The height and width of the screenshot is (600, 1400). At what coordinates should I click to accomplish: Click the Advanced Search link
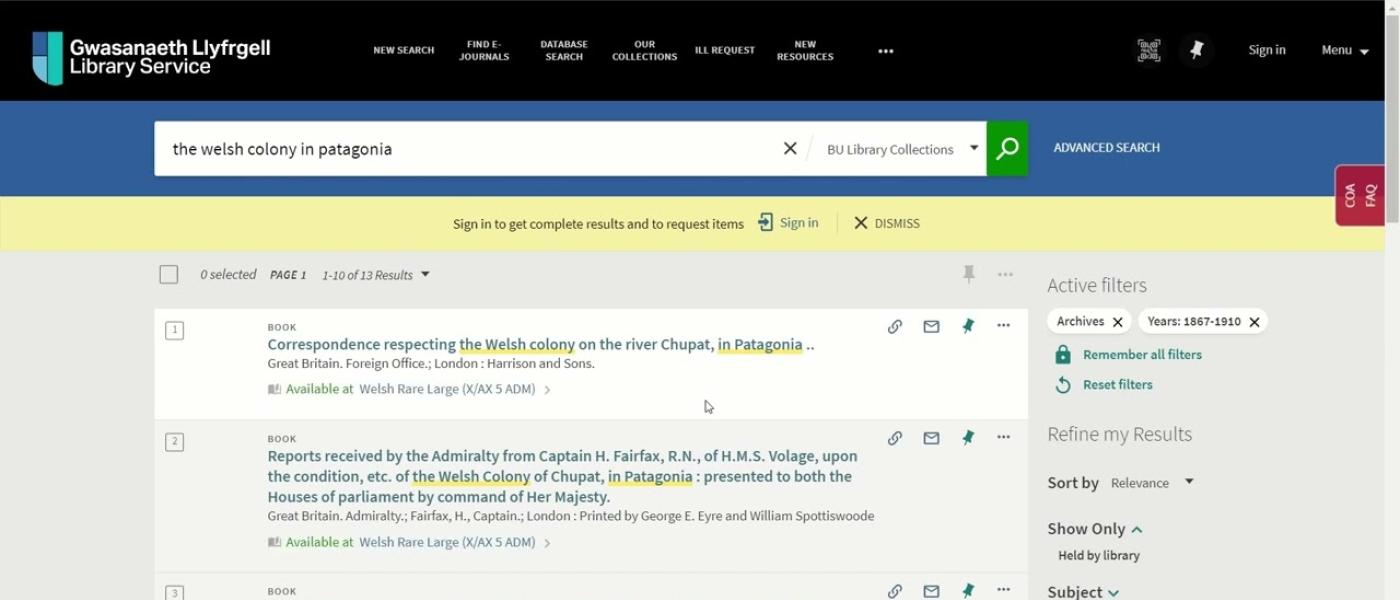pos(1106,148)
